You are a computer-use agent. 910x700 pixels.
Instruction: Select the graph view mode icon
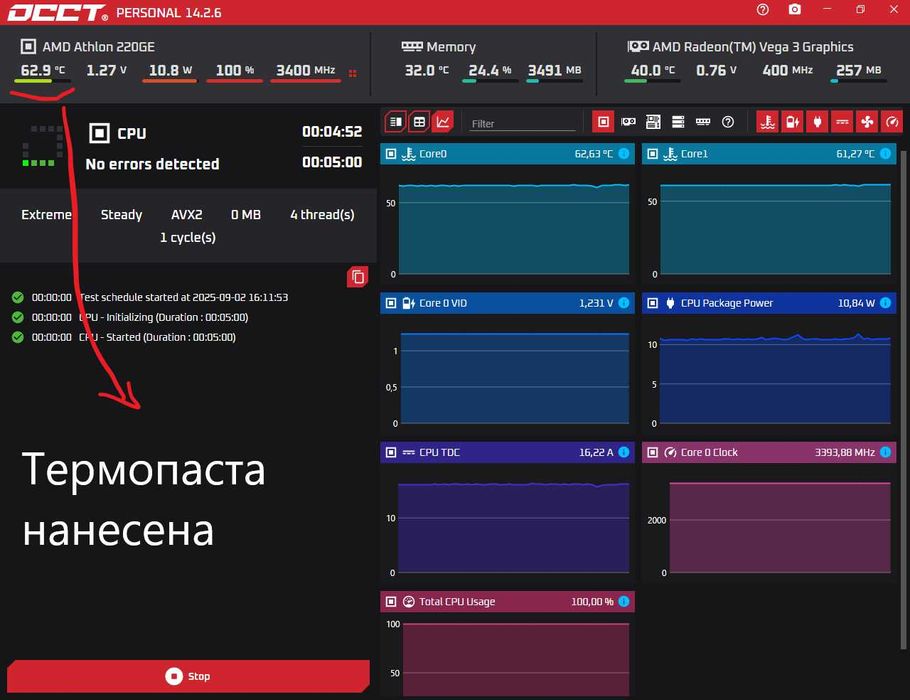point(443,122)
